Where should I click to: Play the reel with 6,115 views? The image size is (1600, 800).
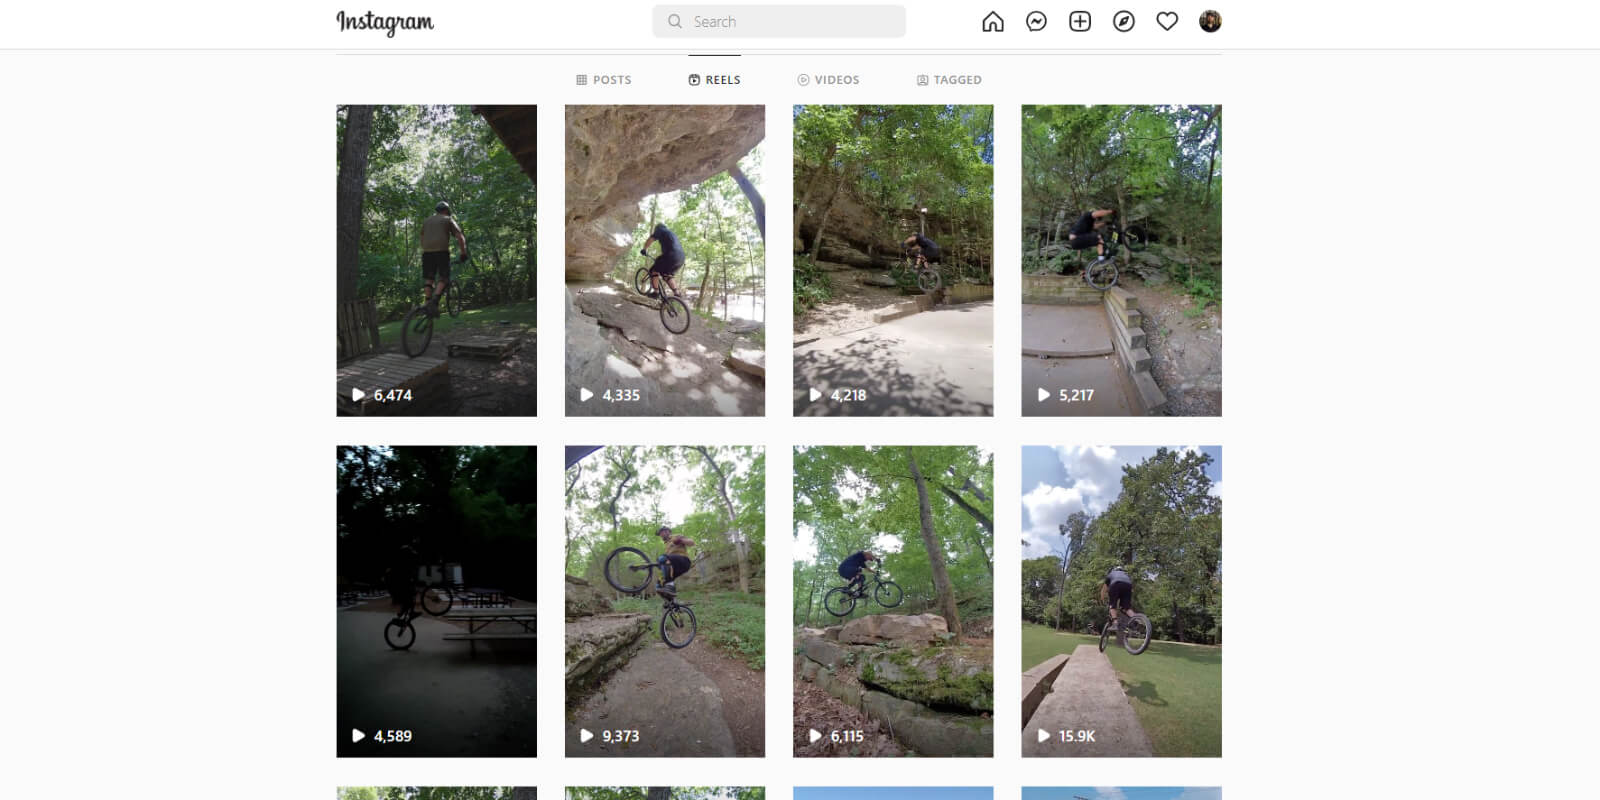(893, 601)
